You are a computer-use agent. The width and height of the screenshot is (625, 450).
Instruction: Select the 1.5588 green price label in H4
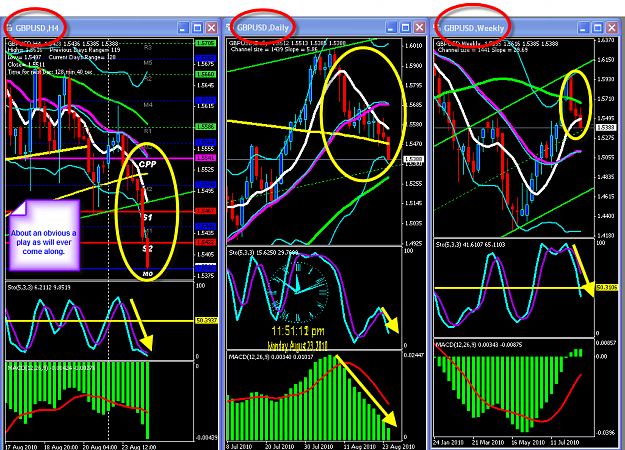pos(205,127)
